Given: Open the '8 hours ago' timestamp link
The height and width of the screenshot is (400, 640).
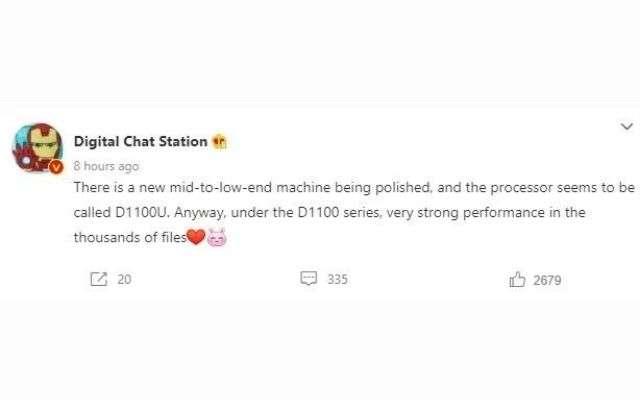Looking at the screenshot, I should click(x=106, y=166).
